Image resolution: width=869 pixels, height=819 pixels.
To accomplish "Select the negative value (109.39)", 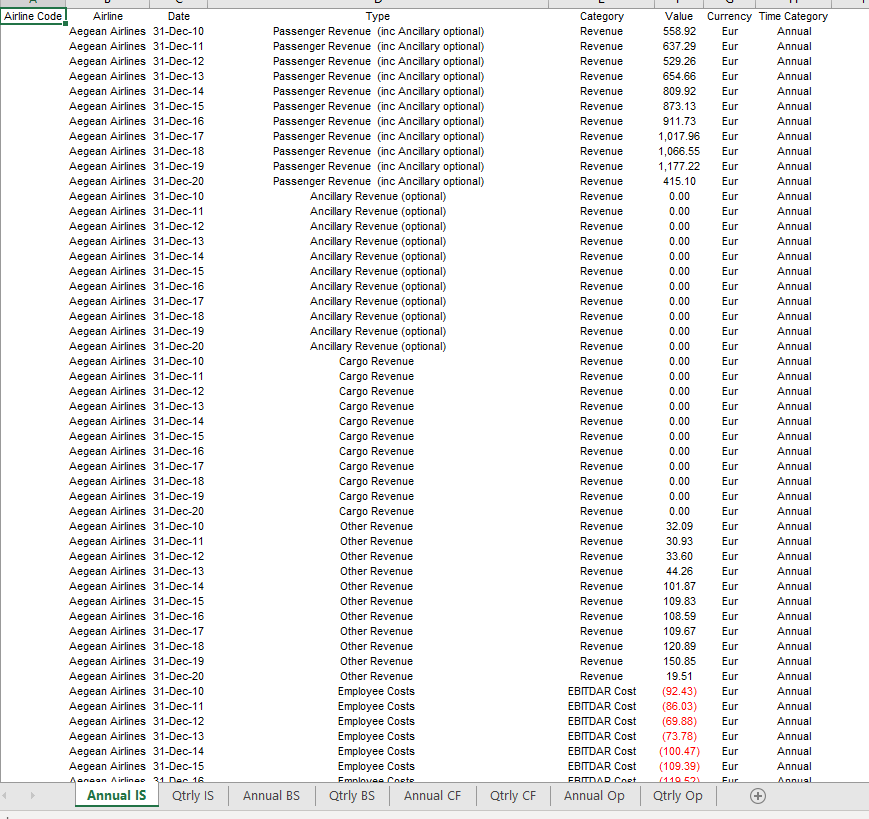I will tap(679, 766).
